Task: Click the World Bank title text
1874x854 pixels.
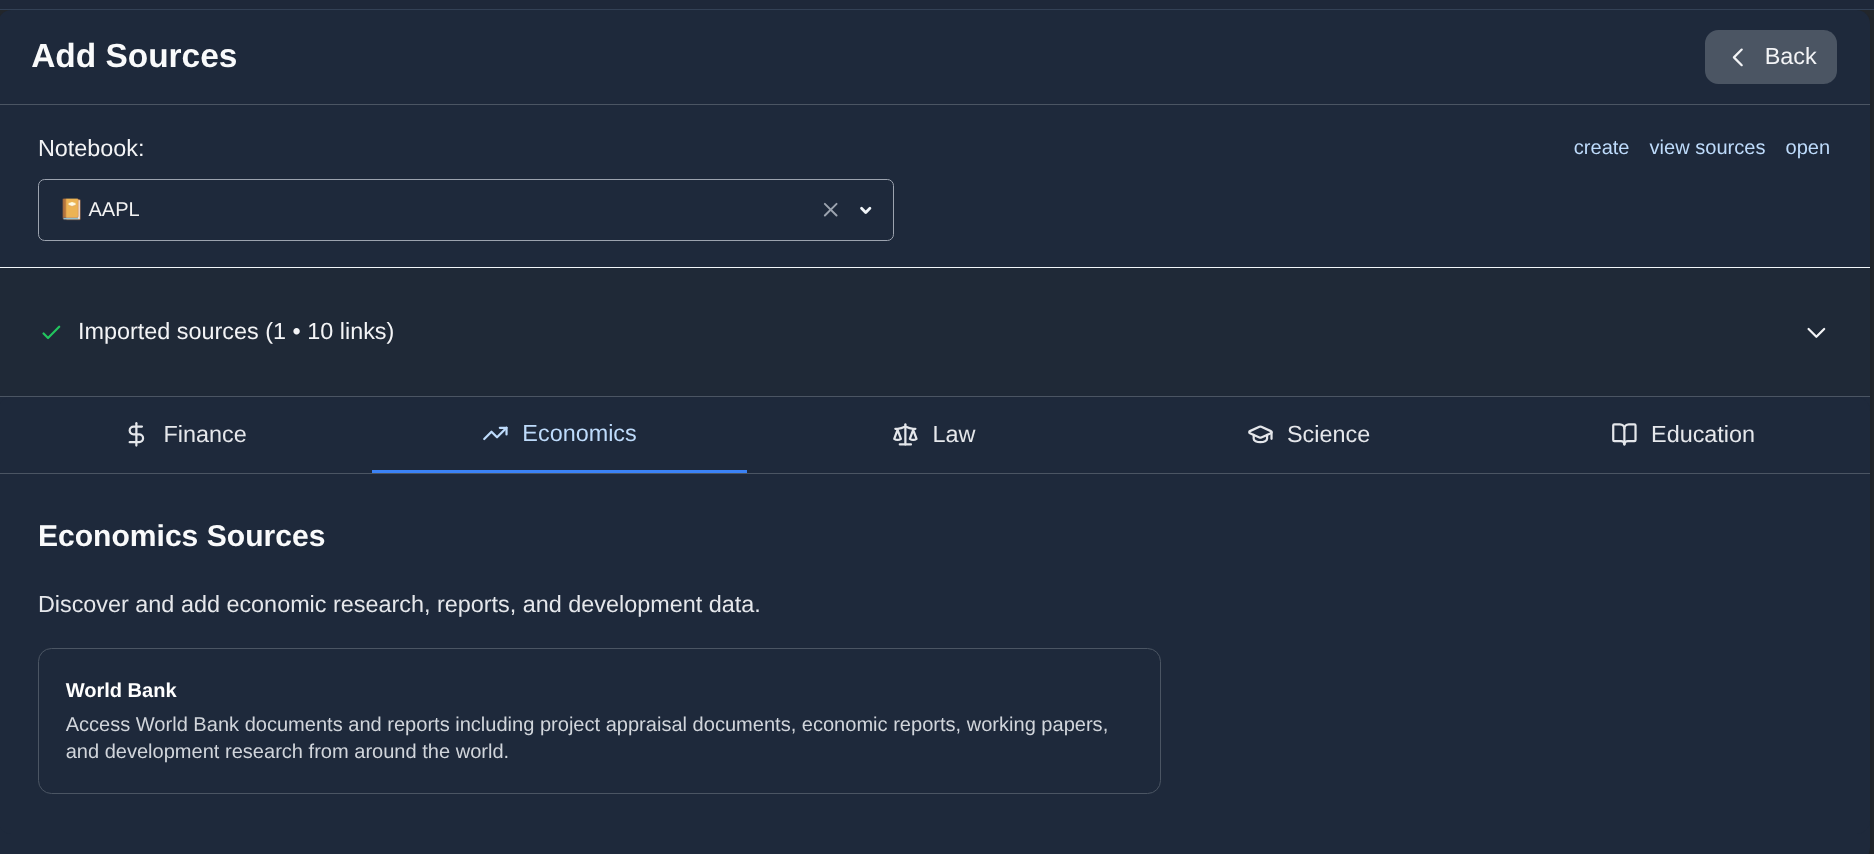Action: pos(121,690)
